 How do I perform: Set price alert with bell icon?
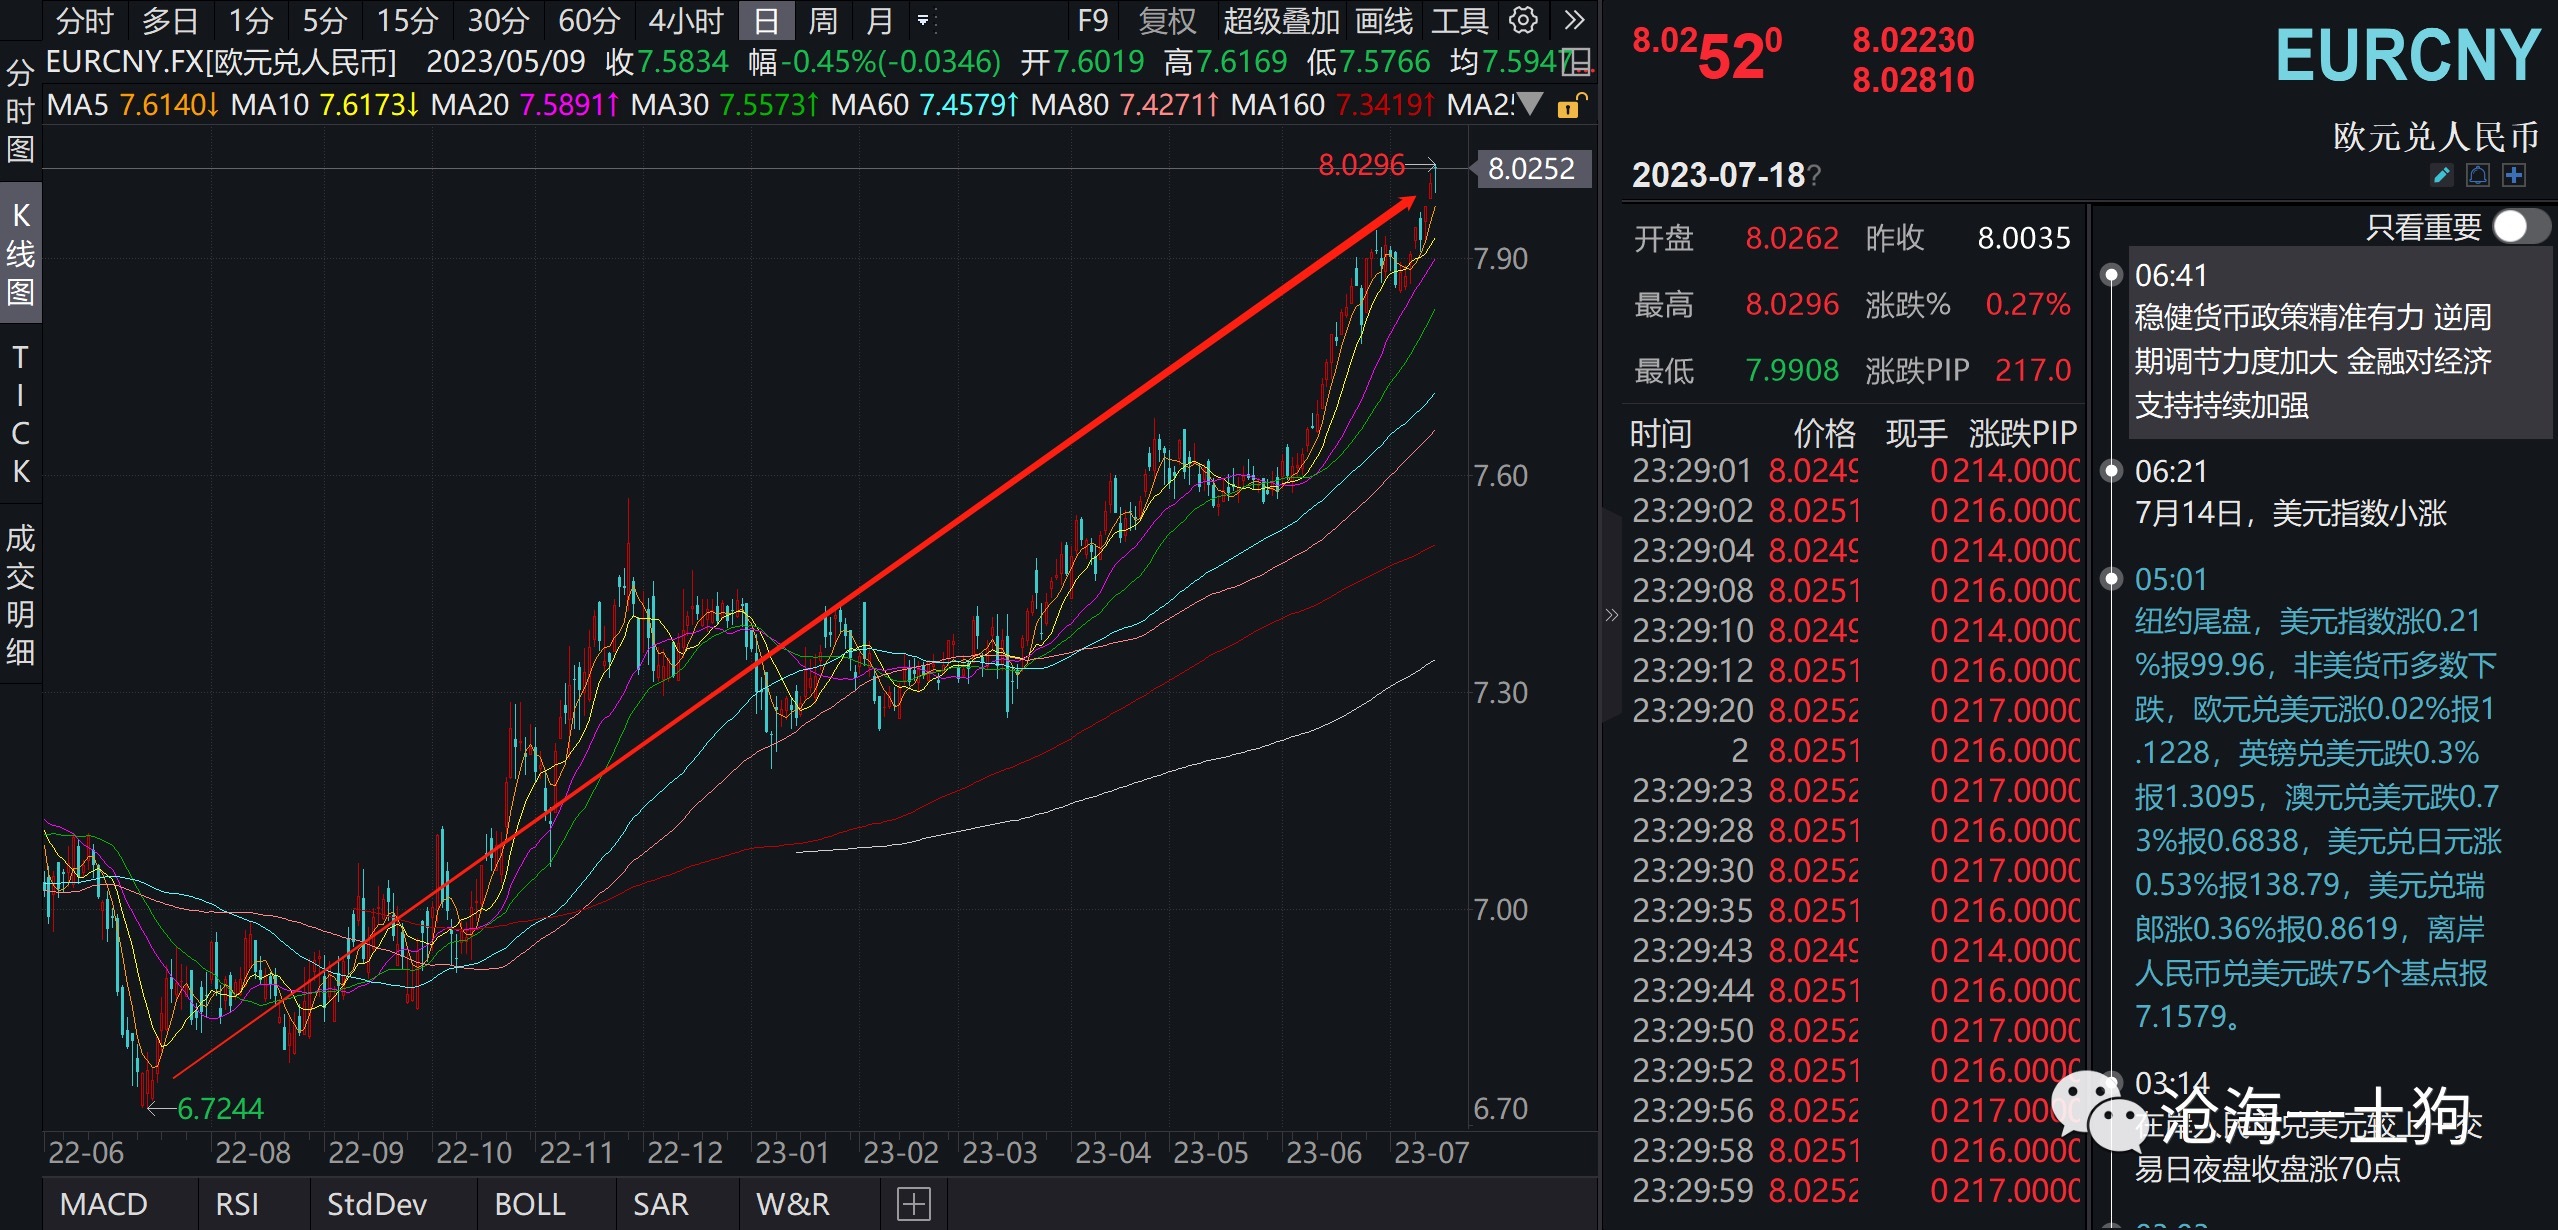click(x=2478, y=176)
